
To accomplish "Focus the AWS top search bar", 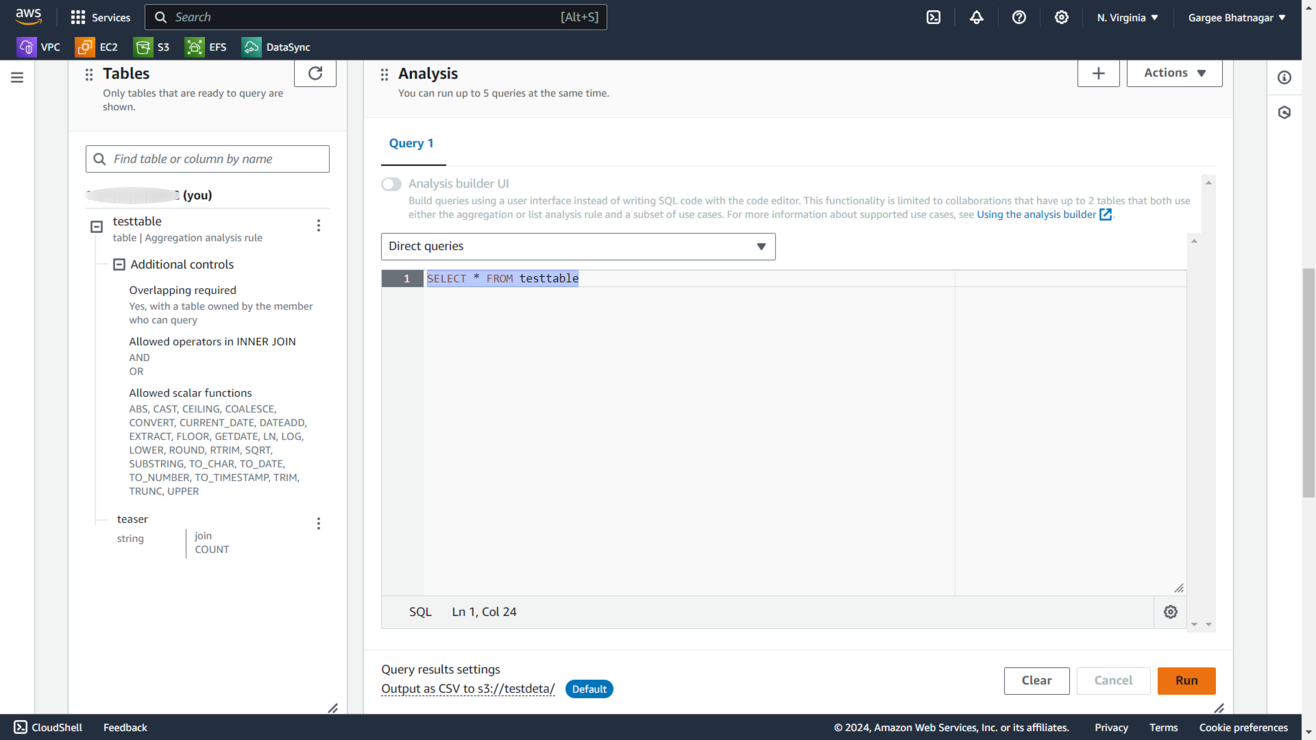I will (376, 17).
